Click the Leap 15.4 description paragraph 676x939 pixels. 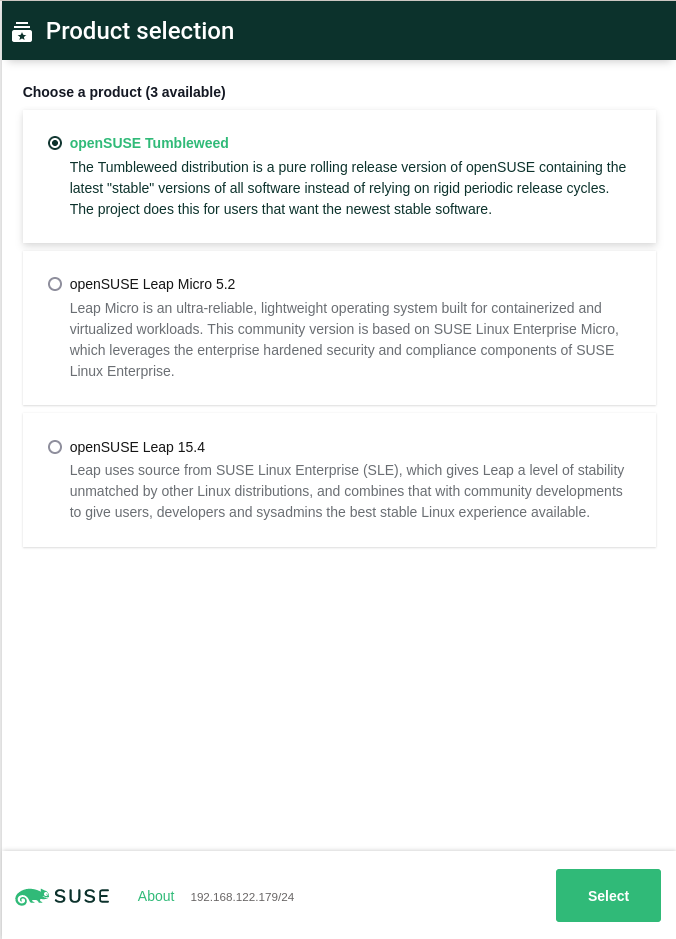pyautogui.click(x=346, y=491)
